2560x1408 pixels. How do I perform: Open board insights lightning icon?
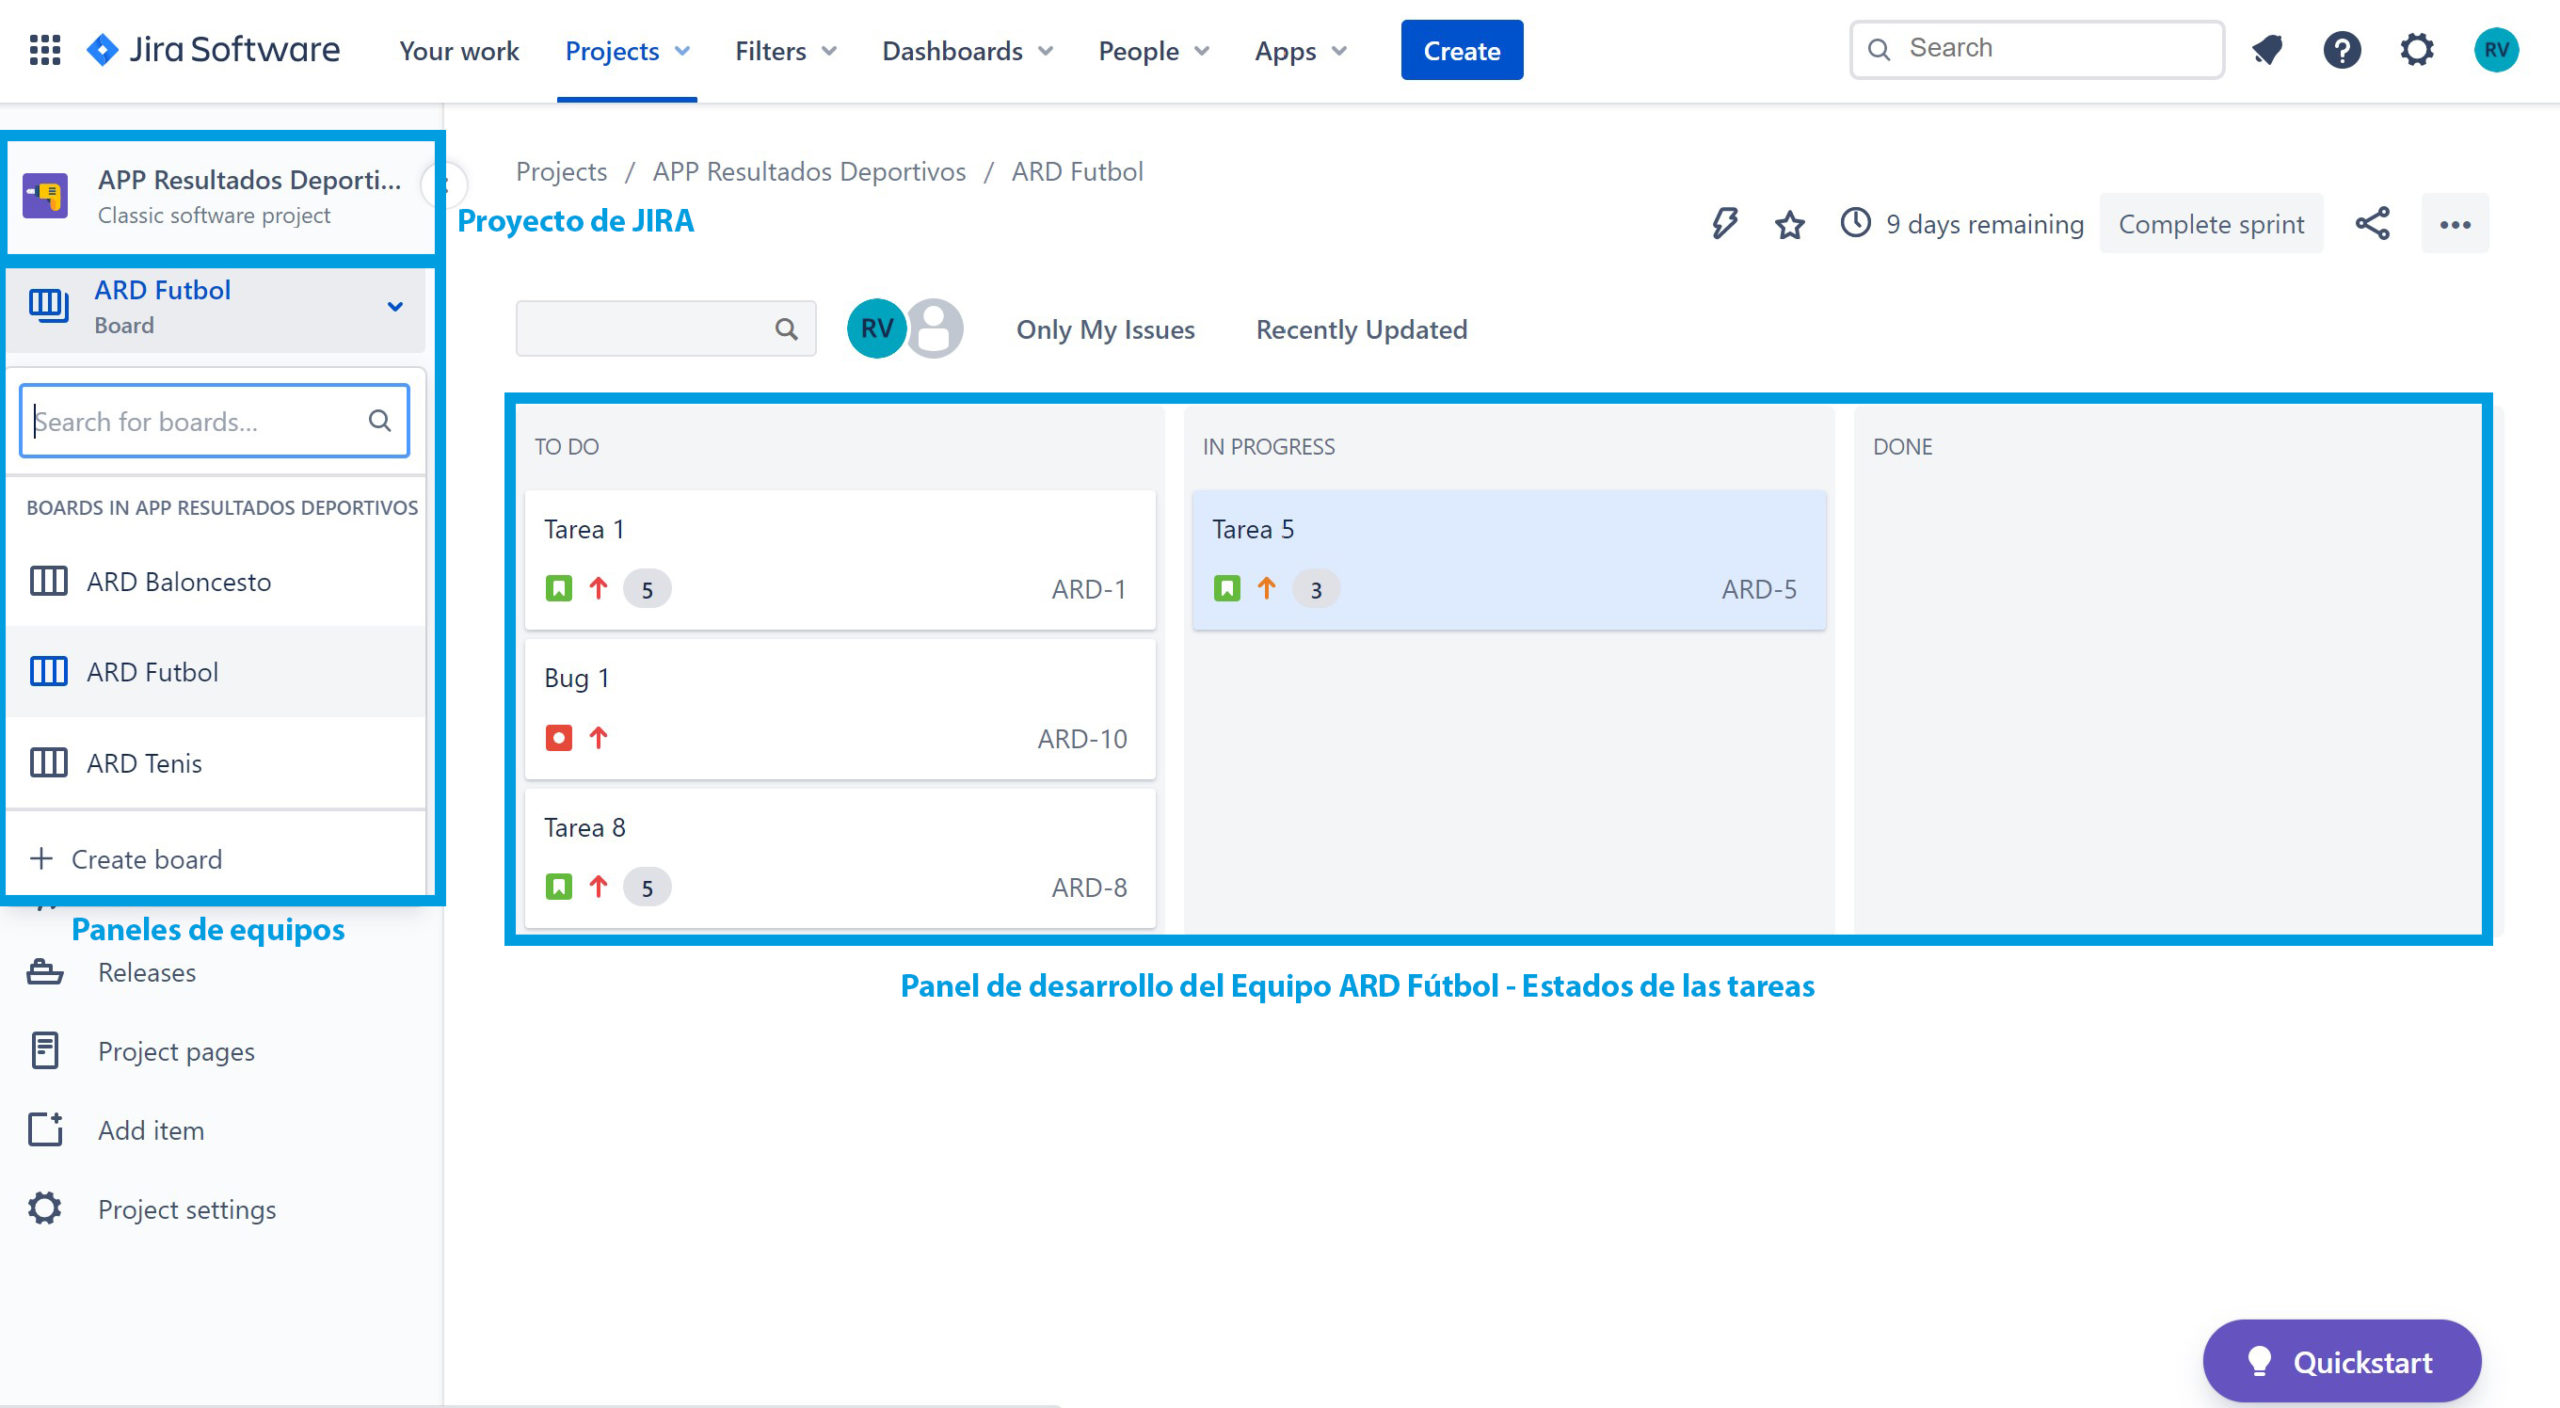click(1724, 223)
